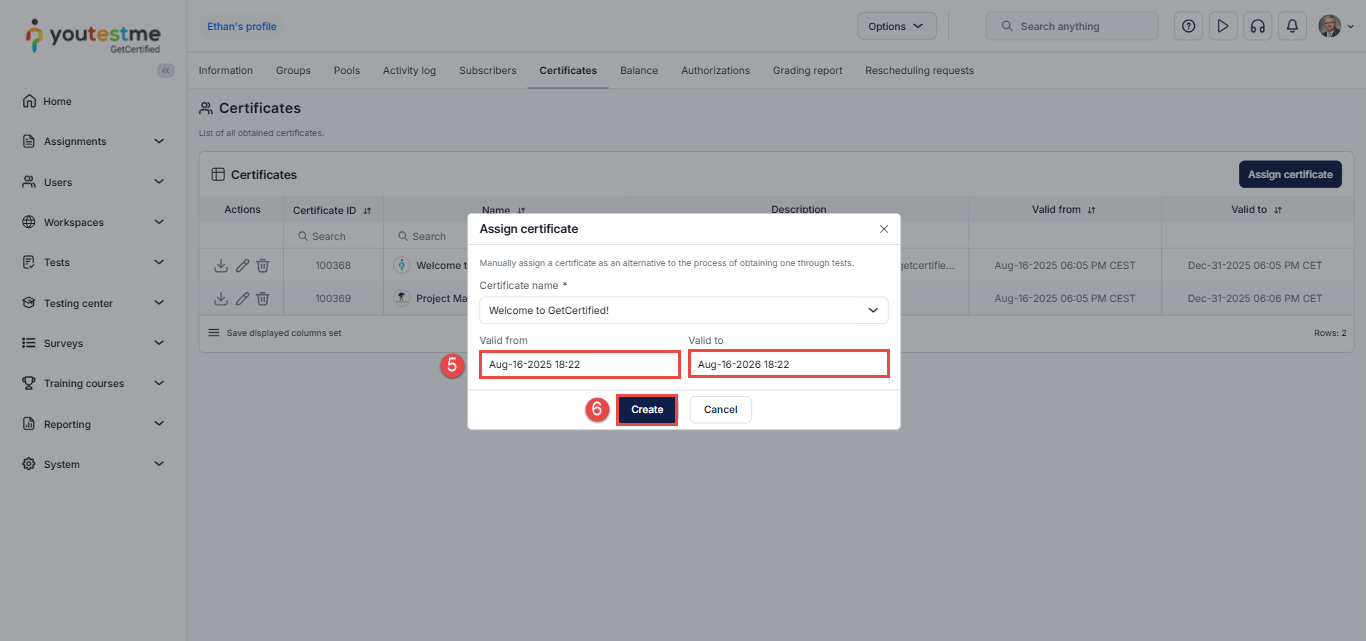Screen dimensions: 1366x641
Task: Open the Activity log tab
Action: [x=409, y=71]
